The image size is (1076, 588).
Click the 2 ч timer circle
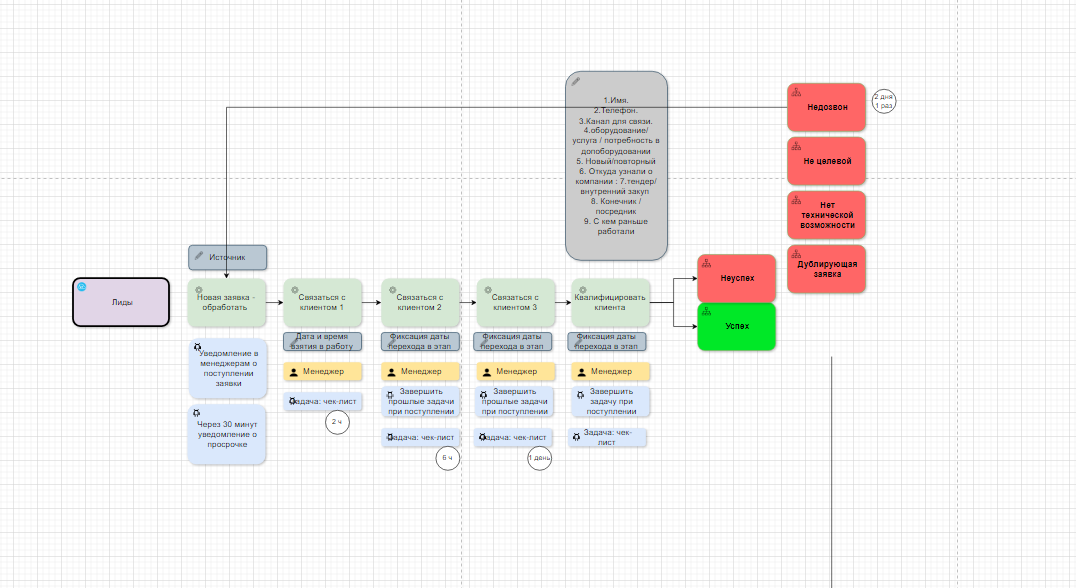(337, 422)
